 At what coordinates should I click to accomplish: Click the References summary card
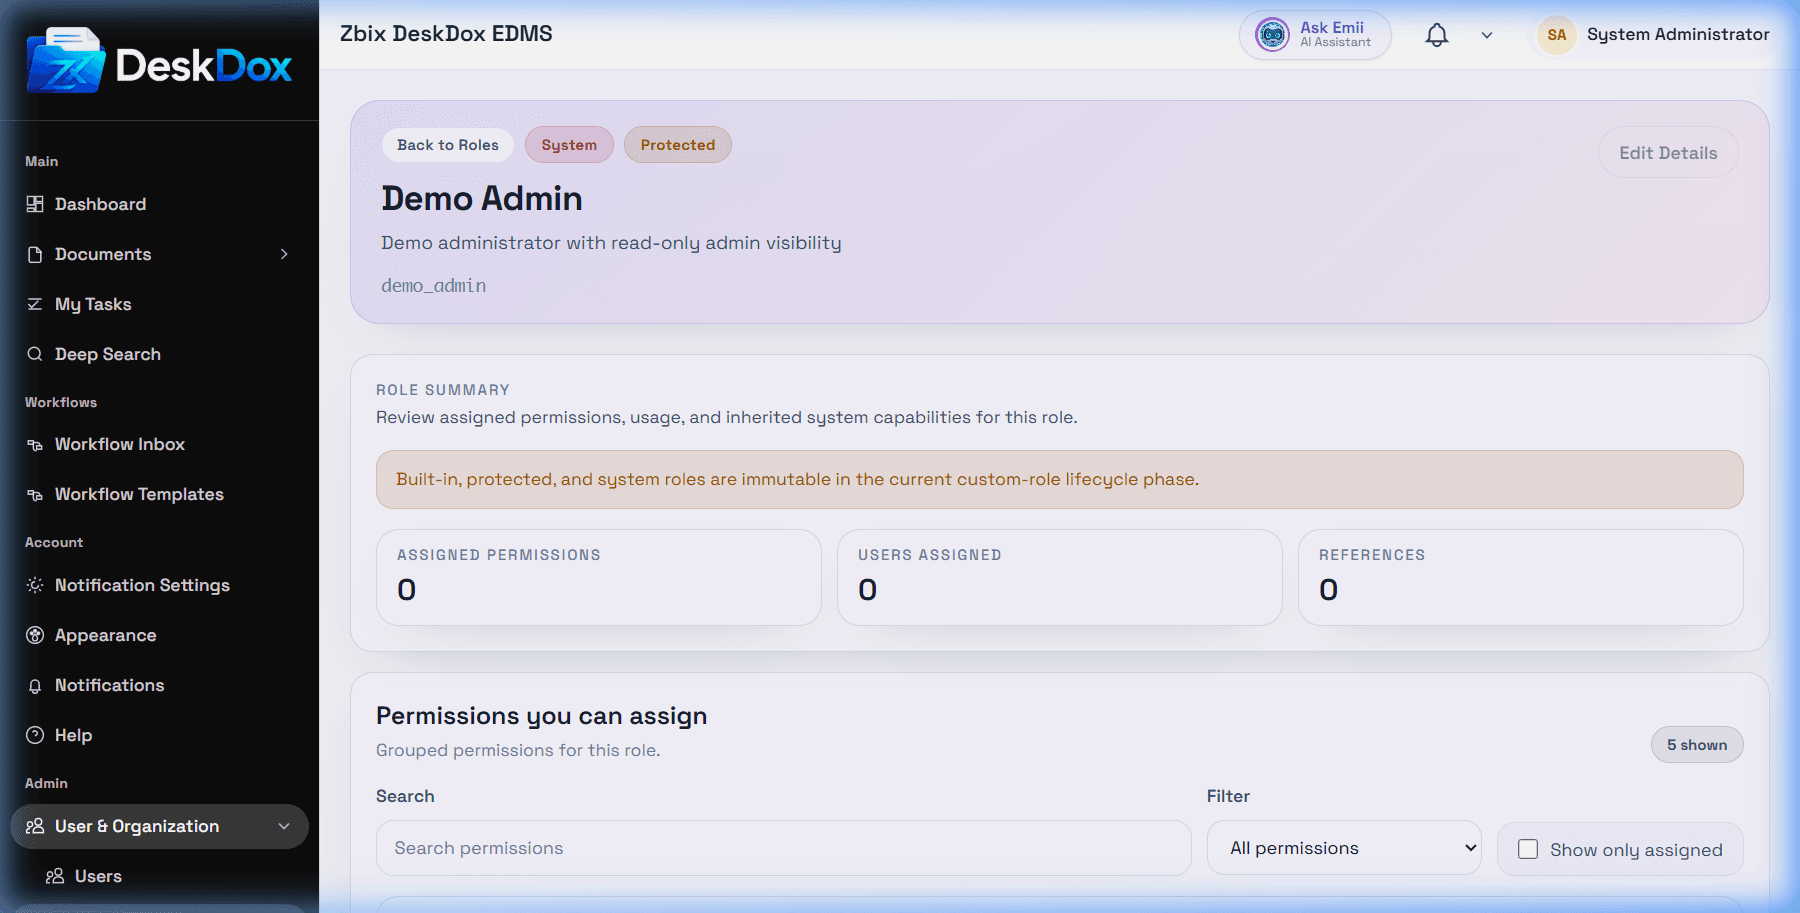(x=1521, y=577)
